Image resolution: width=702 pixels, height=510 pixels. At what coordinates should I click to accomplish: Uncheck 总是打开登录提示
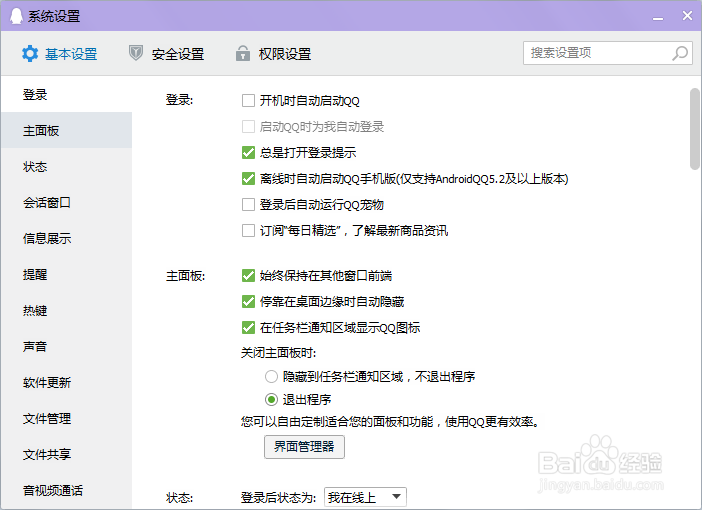248,153
